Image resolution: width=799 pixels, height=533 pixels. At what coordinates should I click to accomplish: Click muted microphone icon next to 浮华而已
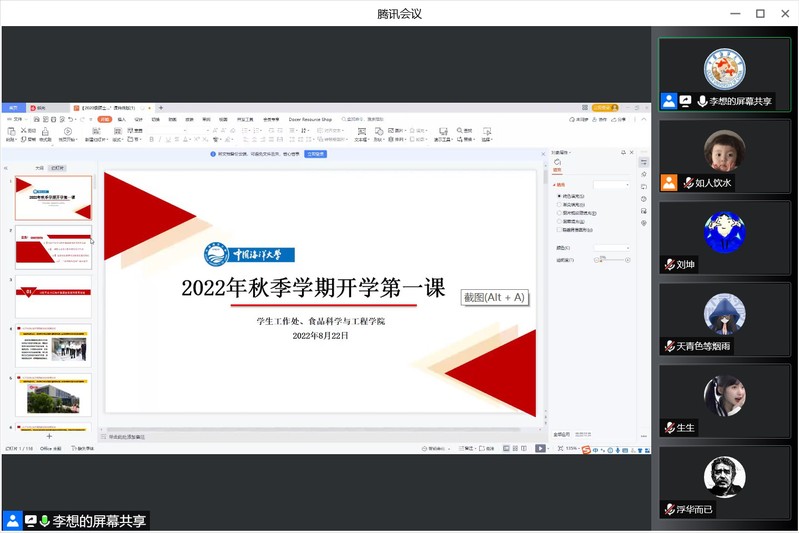[x=670, y=509]
